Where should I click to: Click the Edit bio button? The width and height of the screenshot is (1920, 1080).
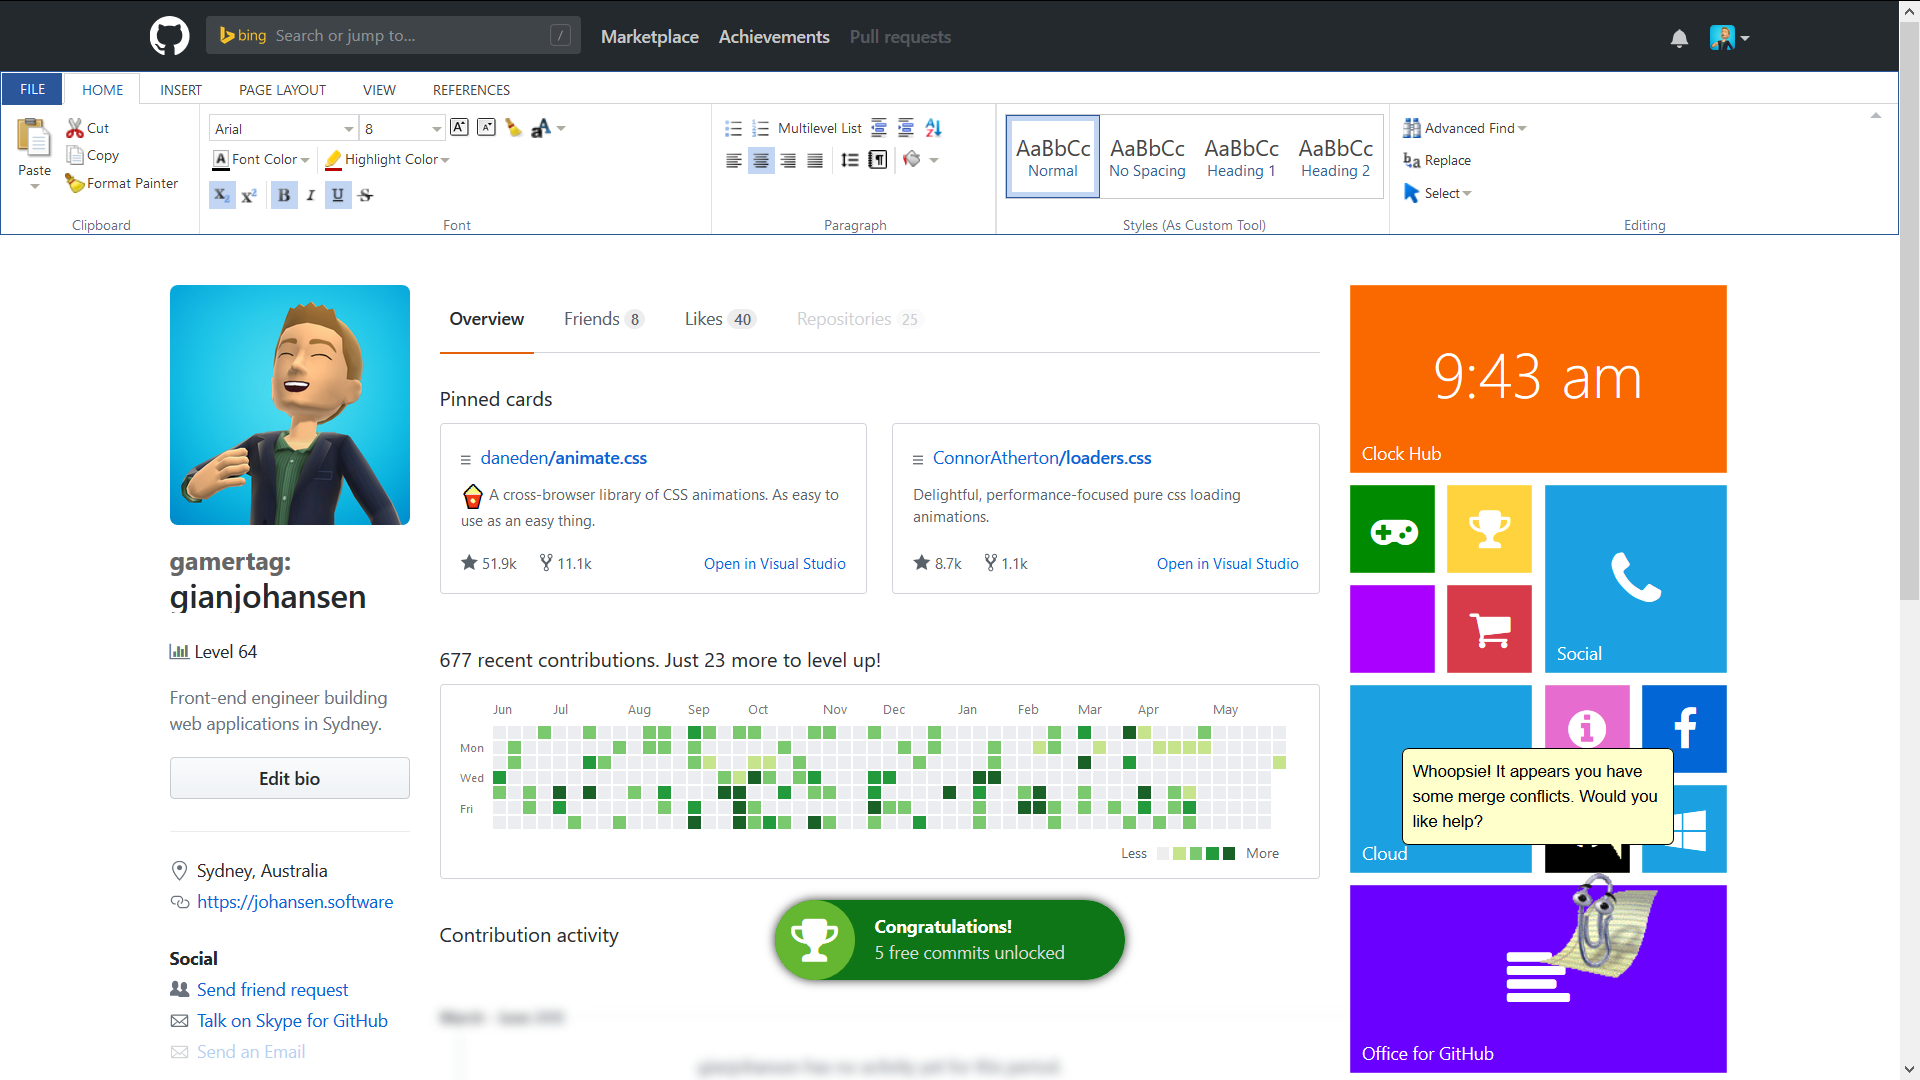pos(289,778)
